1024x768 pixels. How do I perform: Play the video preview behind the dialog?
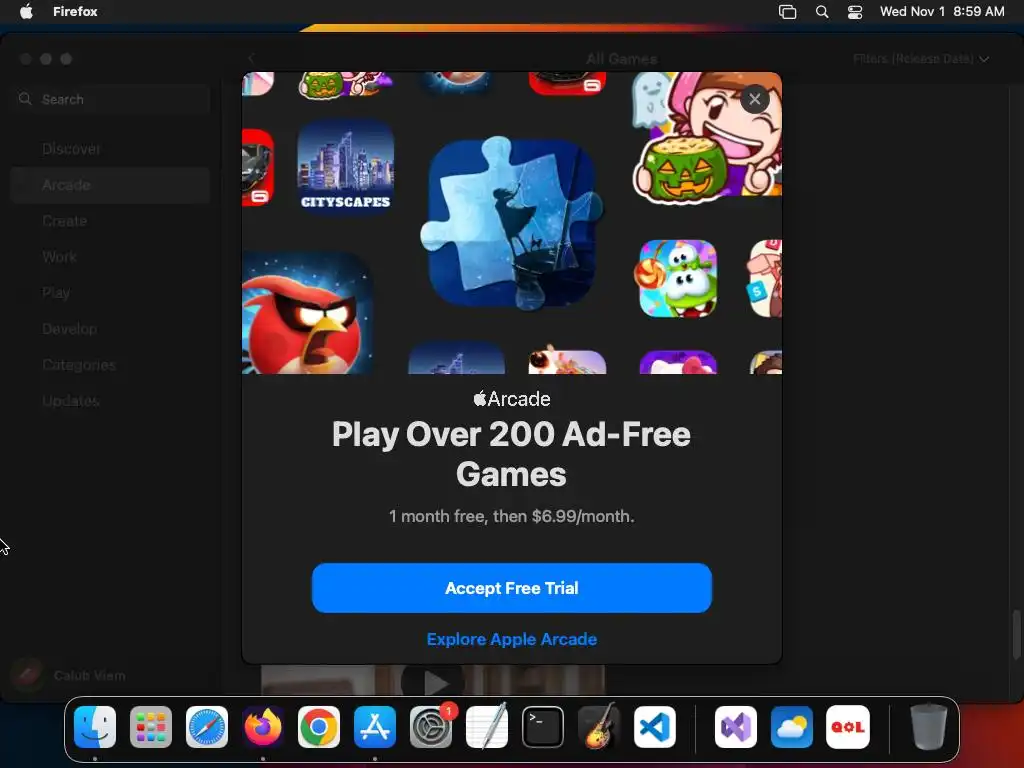432,681
